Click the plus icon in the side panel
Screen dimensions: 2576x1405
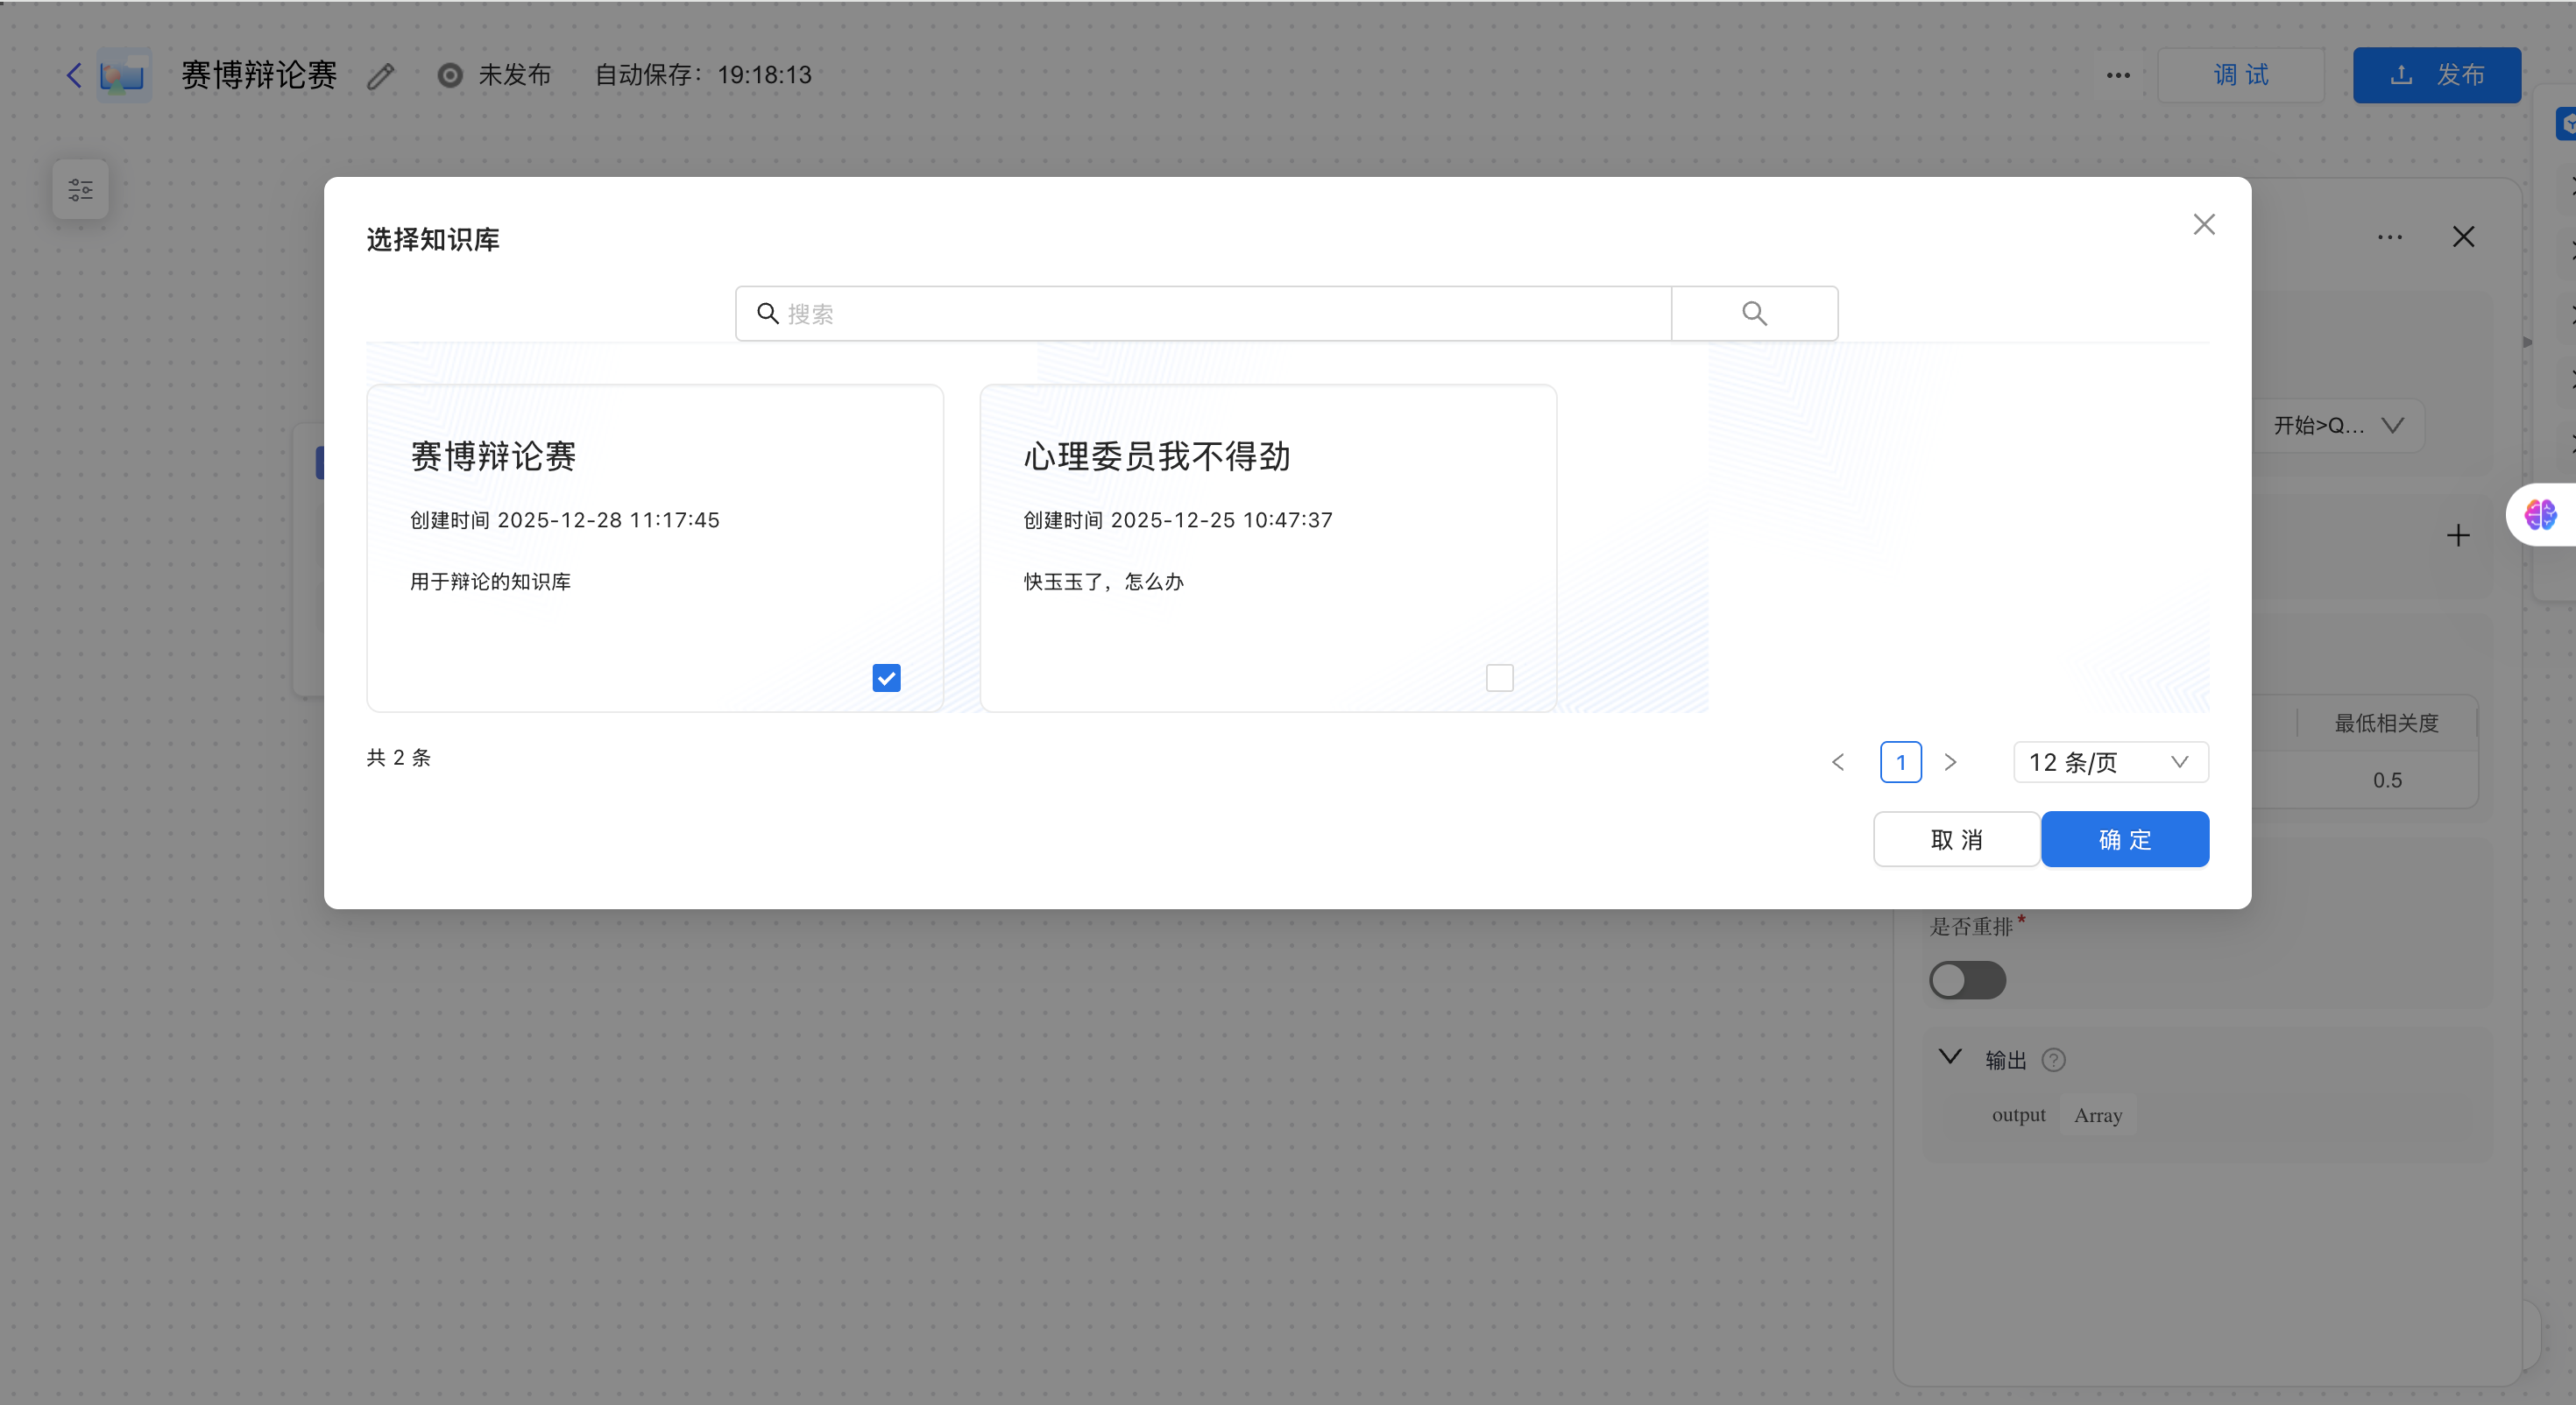coord(2458,536)
